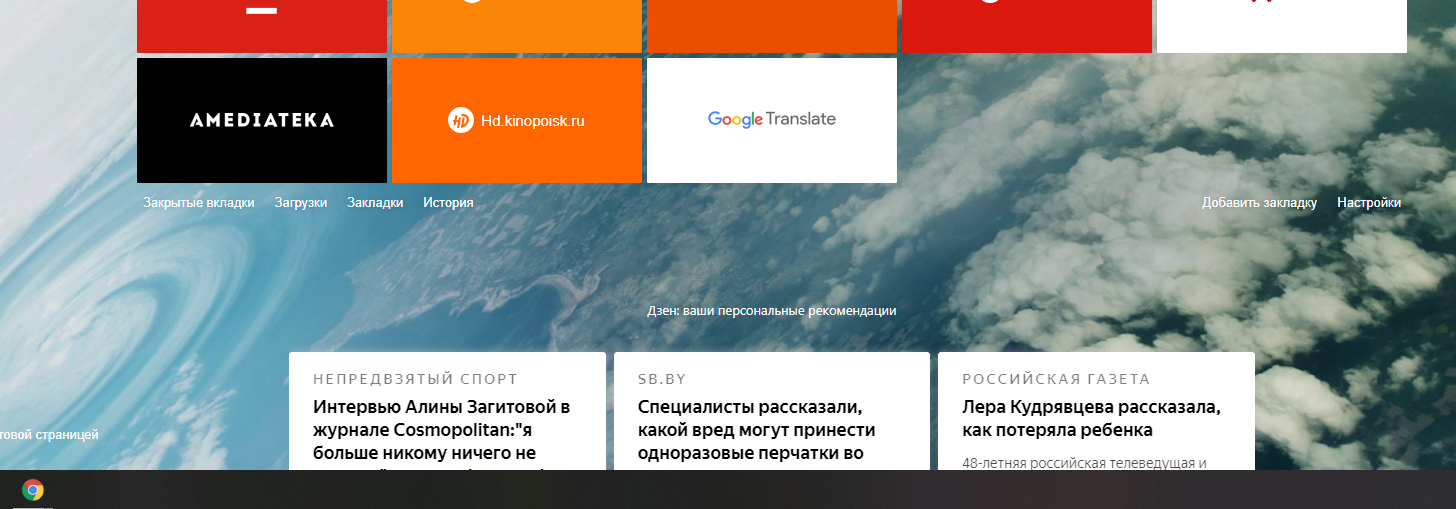
Task: Click Добавить закладку to add a tile
Action: coord(1259,202)
